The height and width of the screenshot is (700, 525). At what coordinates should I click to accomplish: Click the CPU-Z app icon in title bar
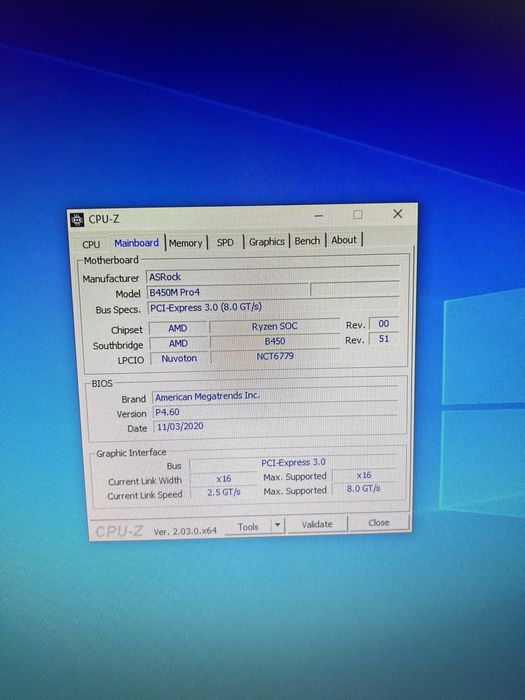[77, 220]
